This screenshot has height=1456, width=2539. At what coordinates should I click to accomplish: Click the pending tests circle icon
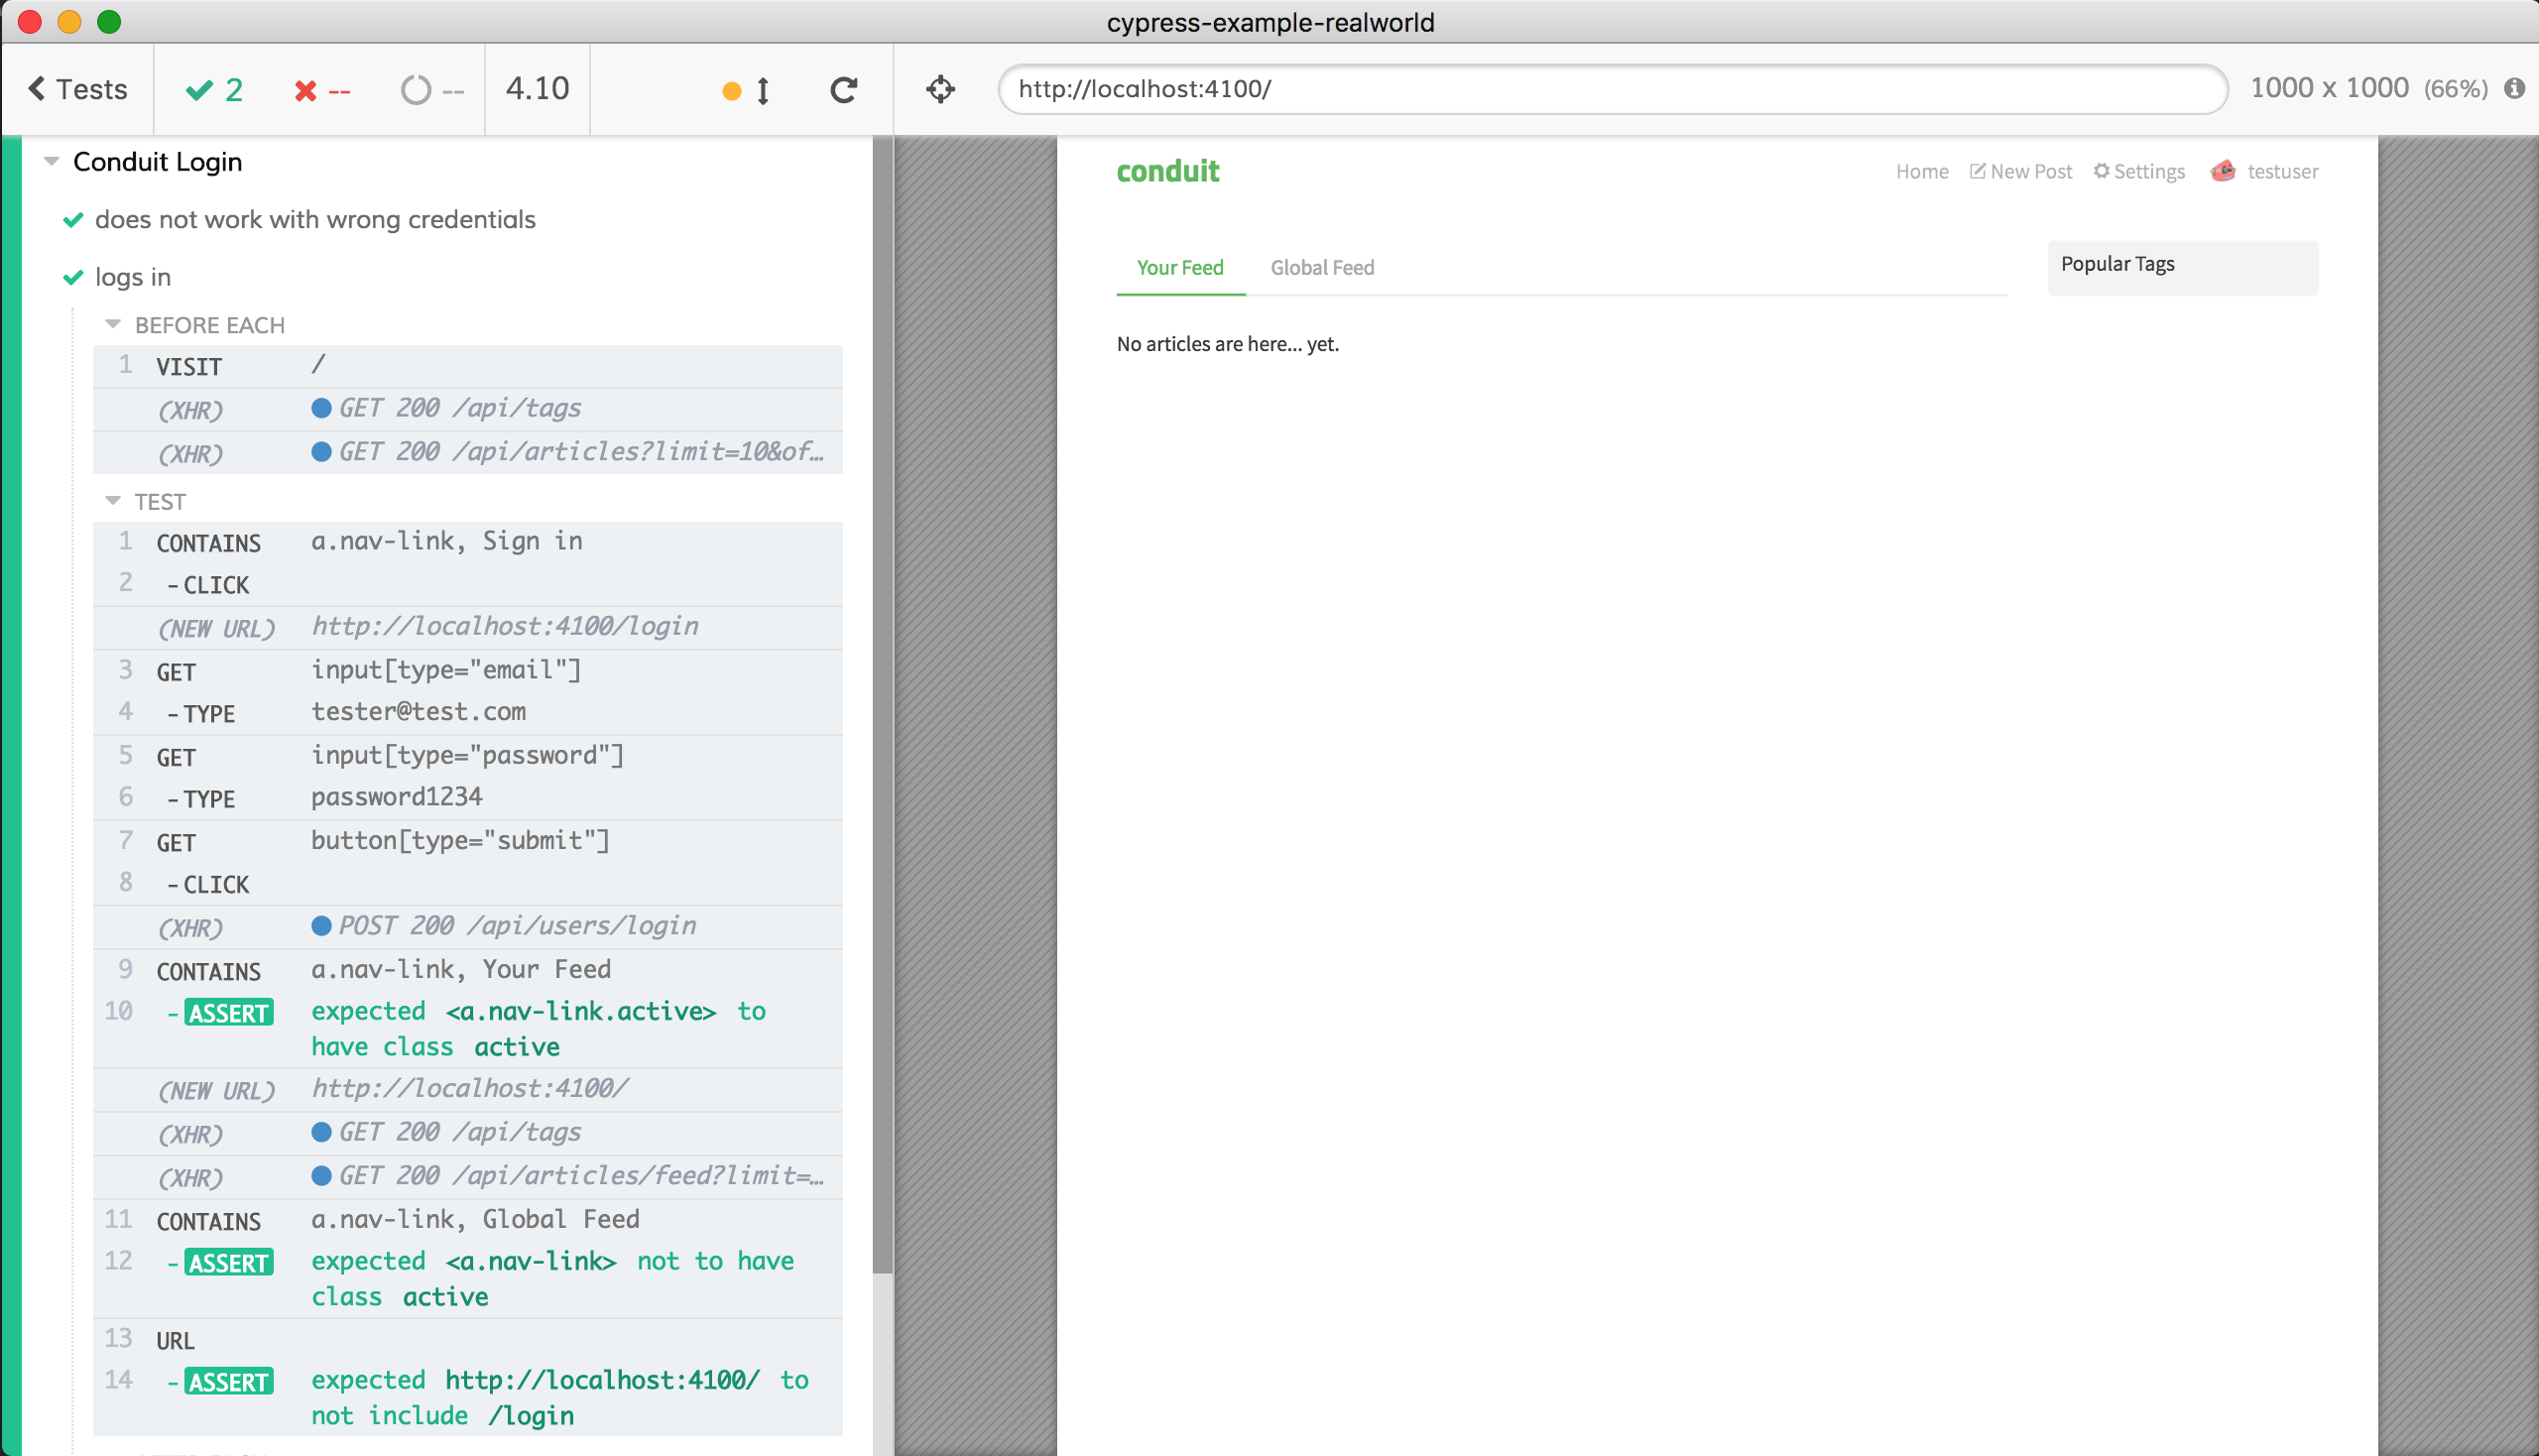point(416,91)
